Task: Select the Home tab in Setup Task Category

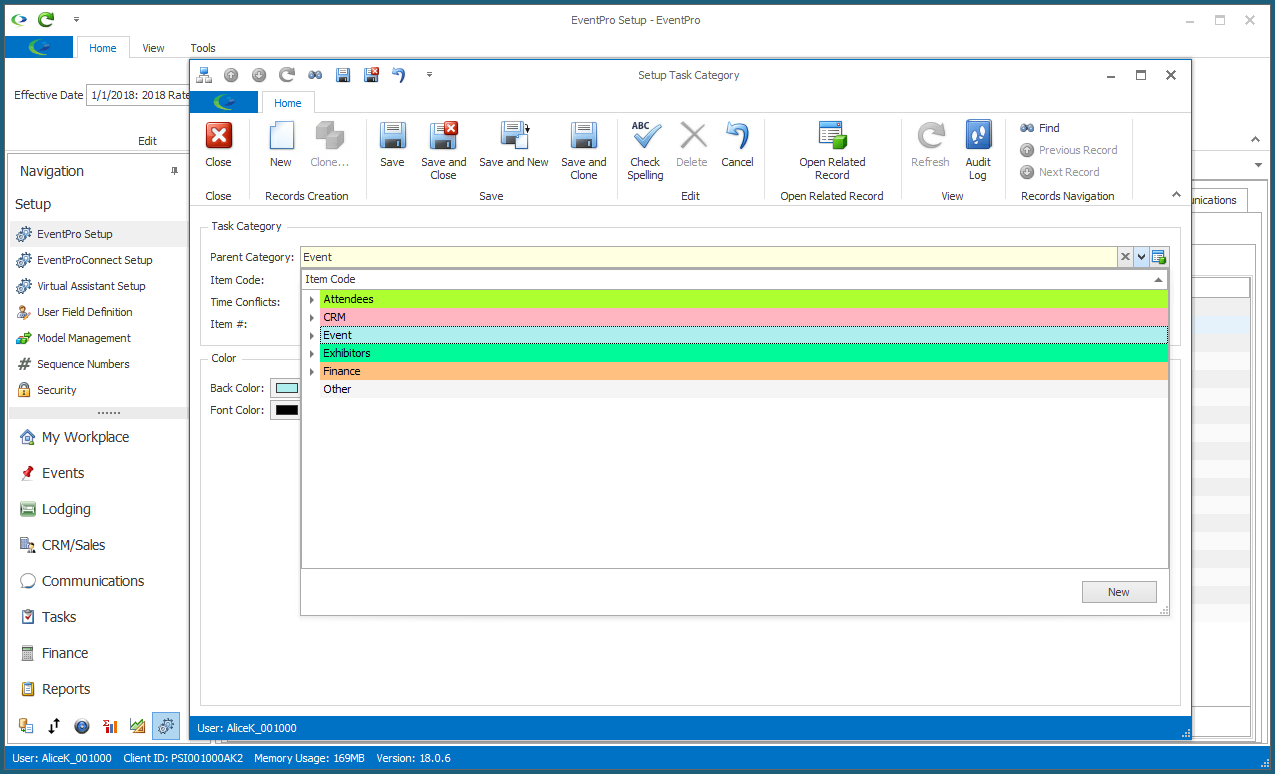Action: pyautogui.click(x=288, y=103)
